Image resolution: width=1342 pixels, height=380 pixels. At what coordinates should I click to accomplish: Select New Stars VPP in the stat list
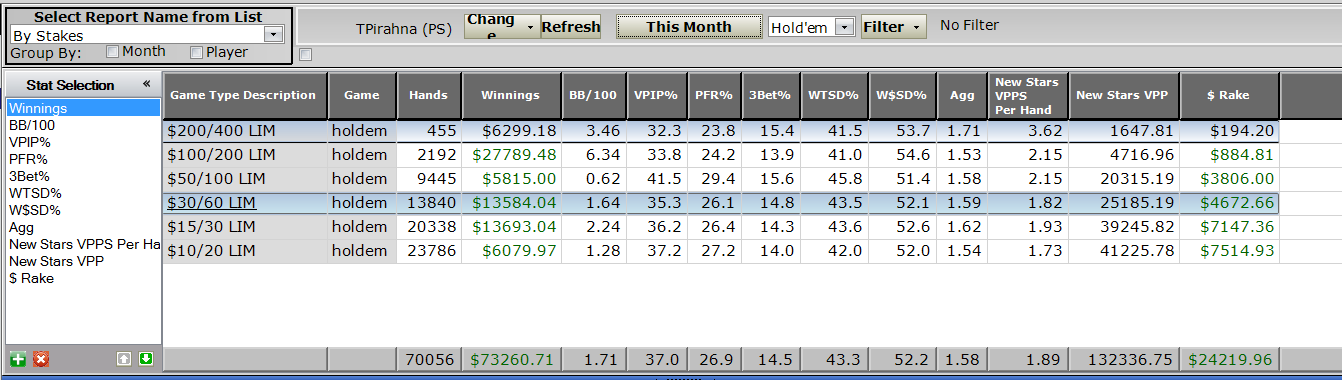[x=83, y=261]
